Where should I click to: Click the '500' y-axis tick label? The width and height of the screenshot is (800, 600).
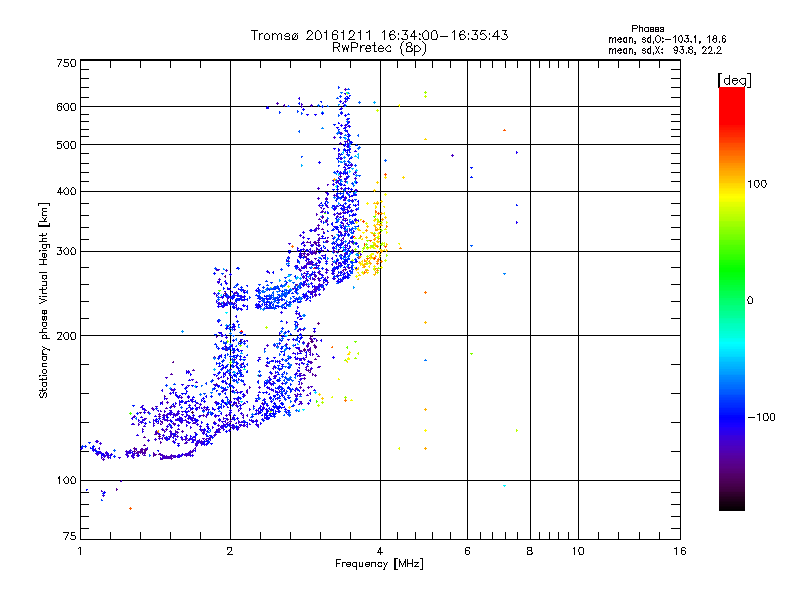coord(66,145)
